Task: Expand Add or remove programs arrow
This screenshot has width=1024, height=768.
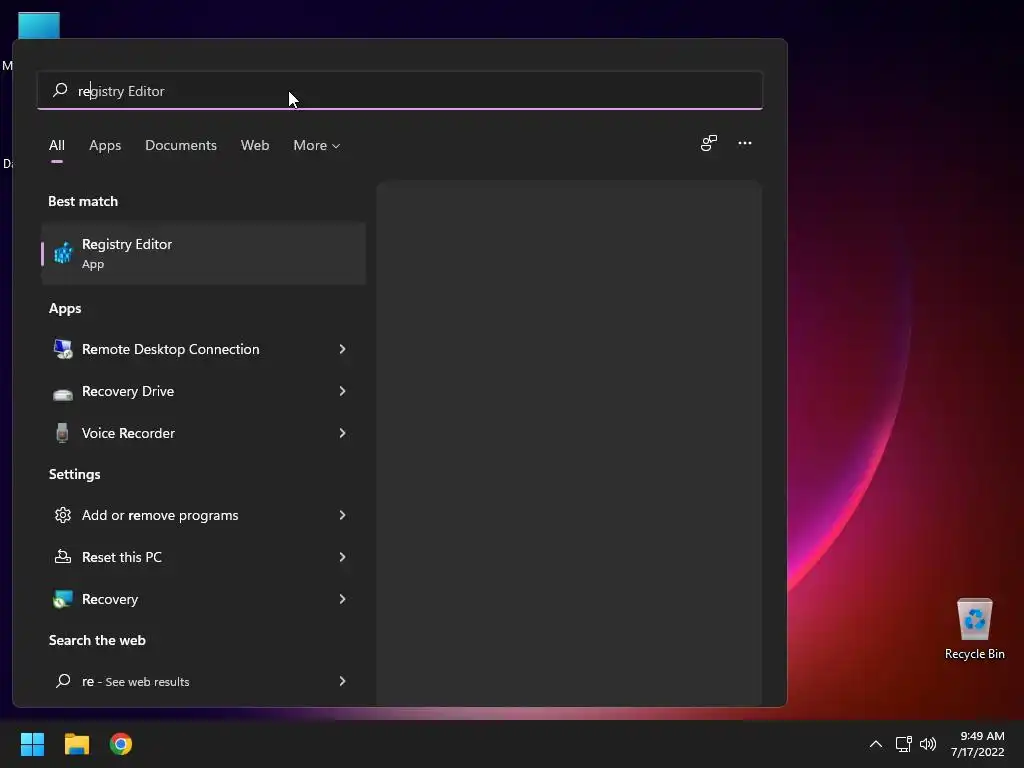Action: (342, 515)
